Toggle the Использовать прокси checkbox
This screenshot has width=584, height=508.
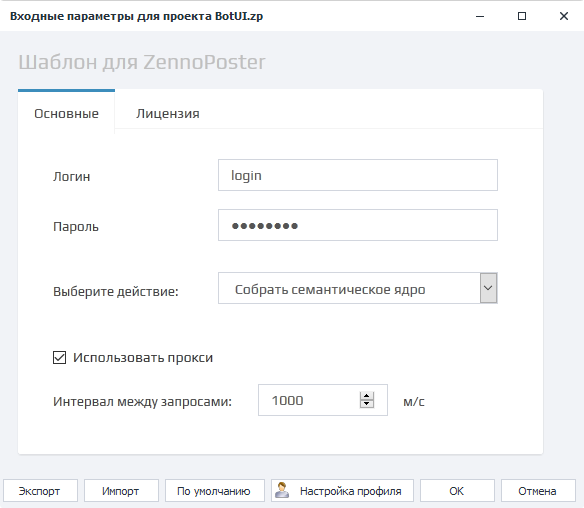[59, 358]
